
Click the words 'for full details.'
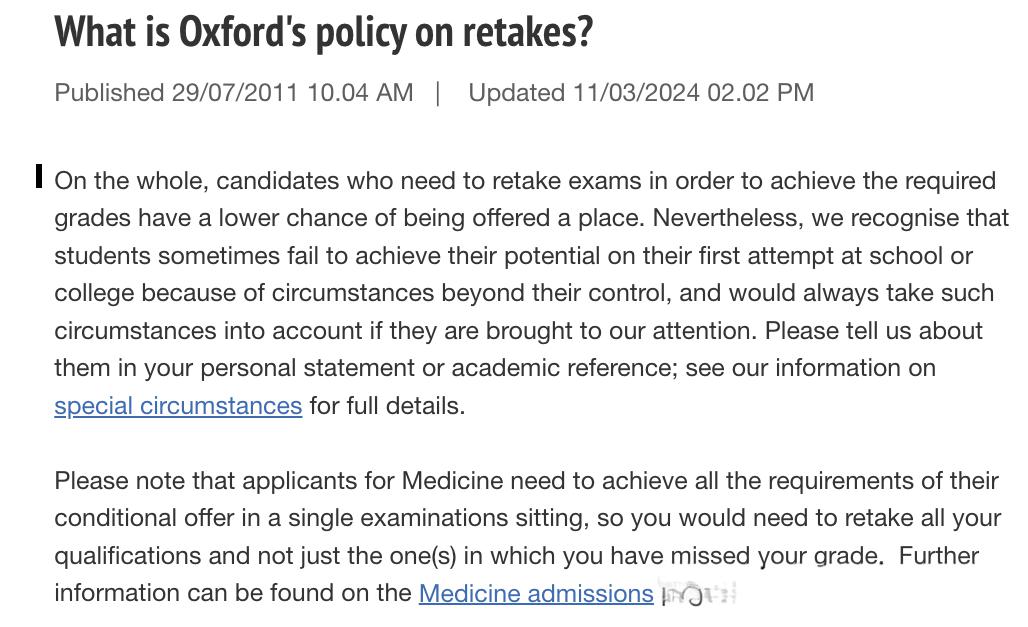(387, 406)
